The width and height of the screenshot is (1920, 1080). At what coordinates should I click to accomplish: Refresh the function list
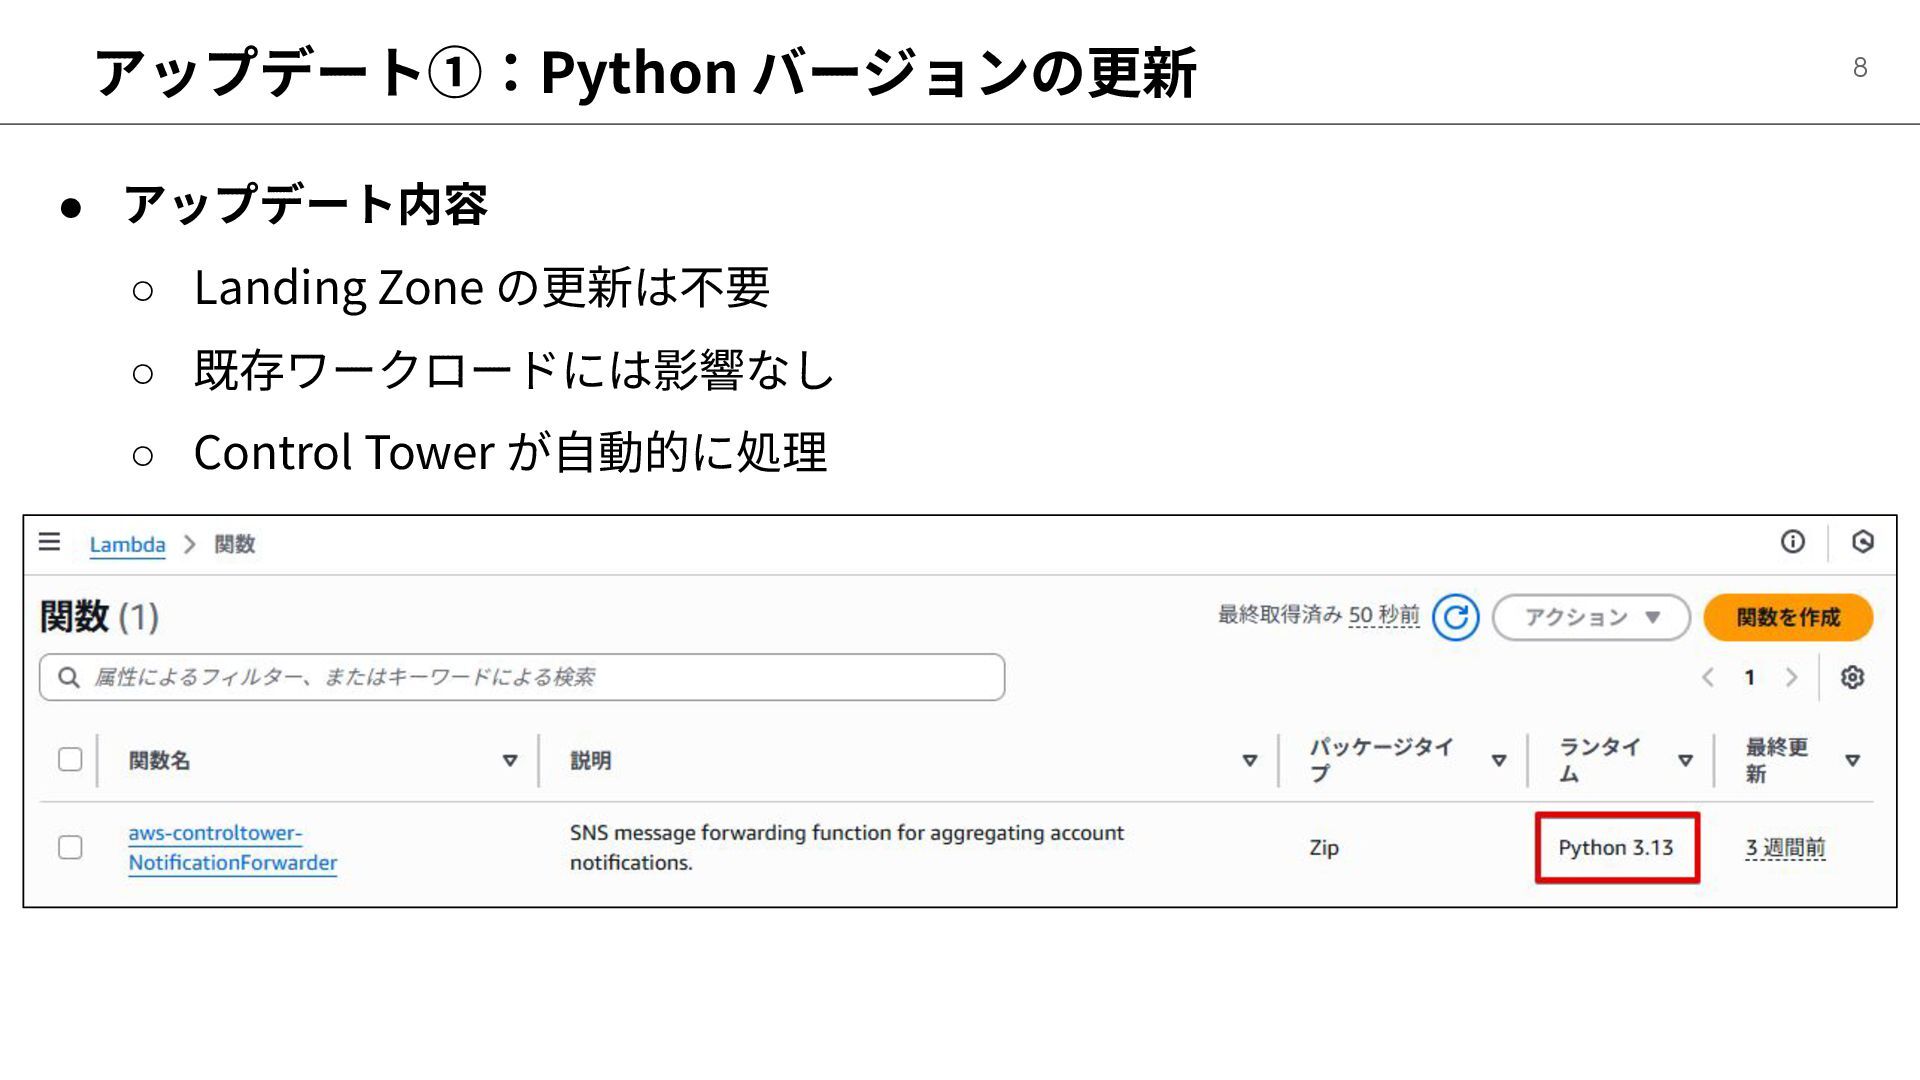point(1455,617)
